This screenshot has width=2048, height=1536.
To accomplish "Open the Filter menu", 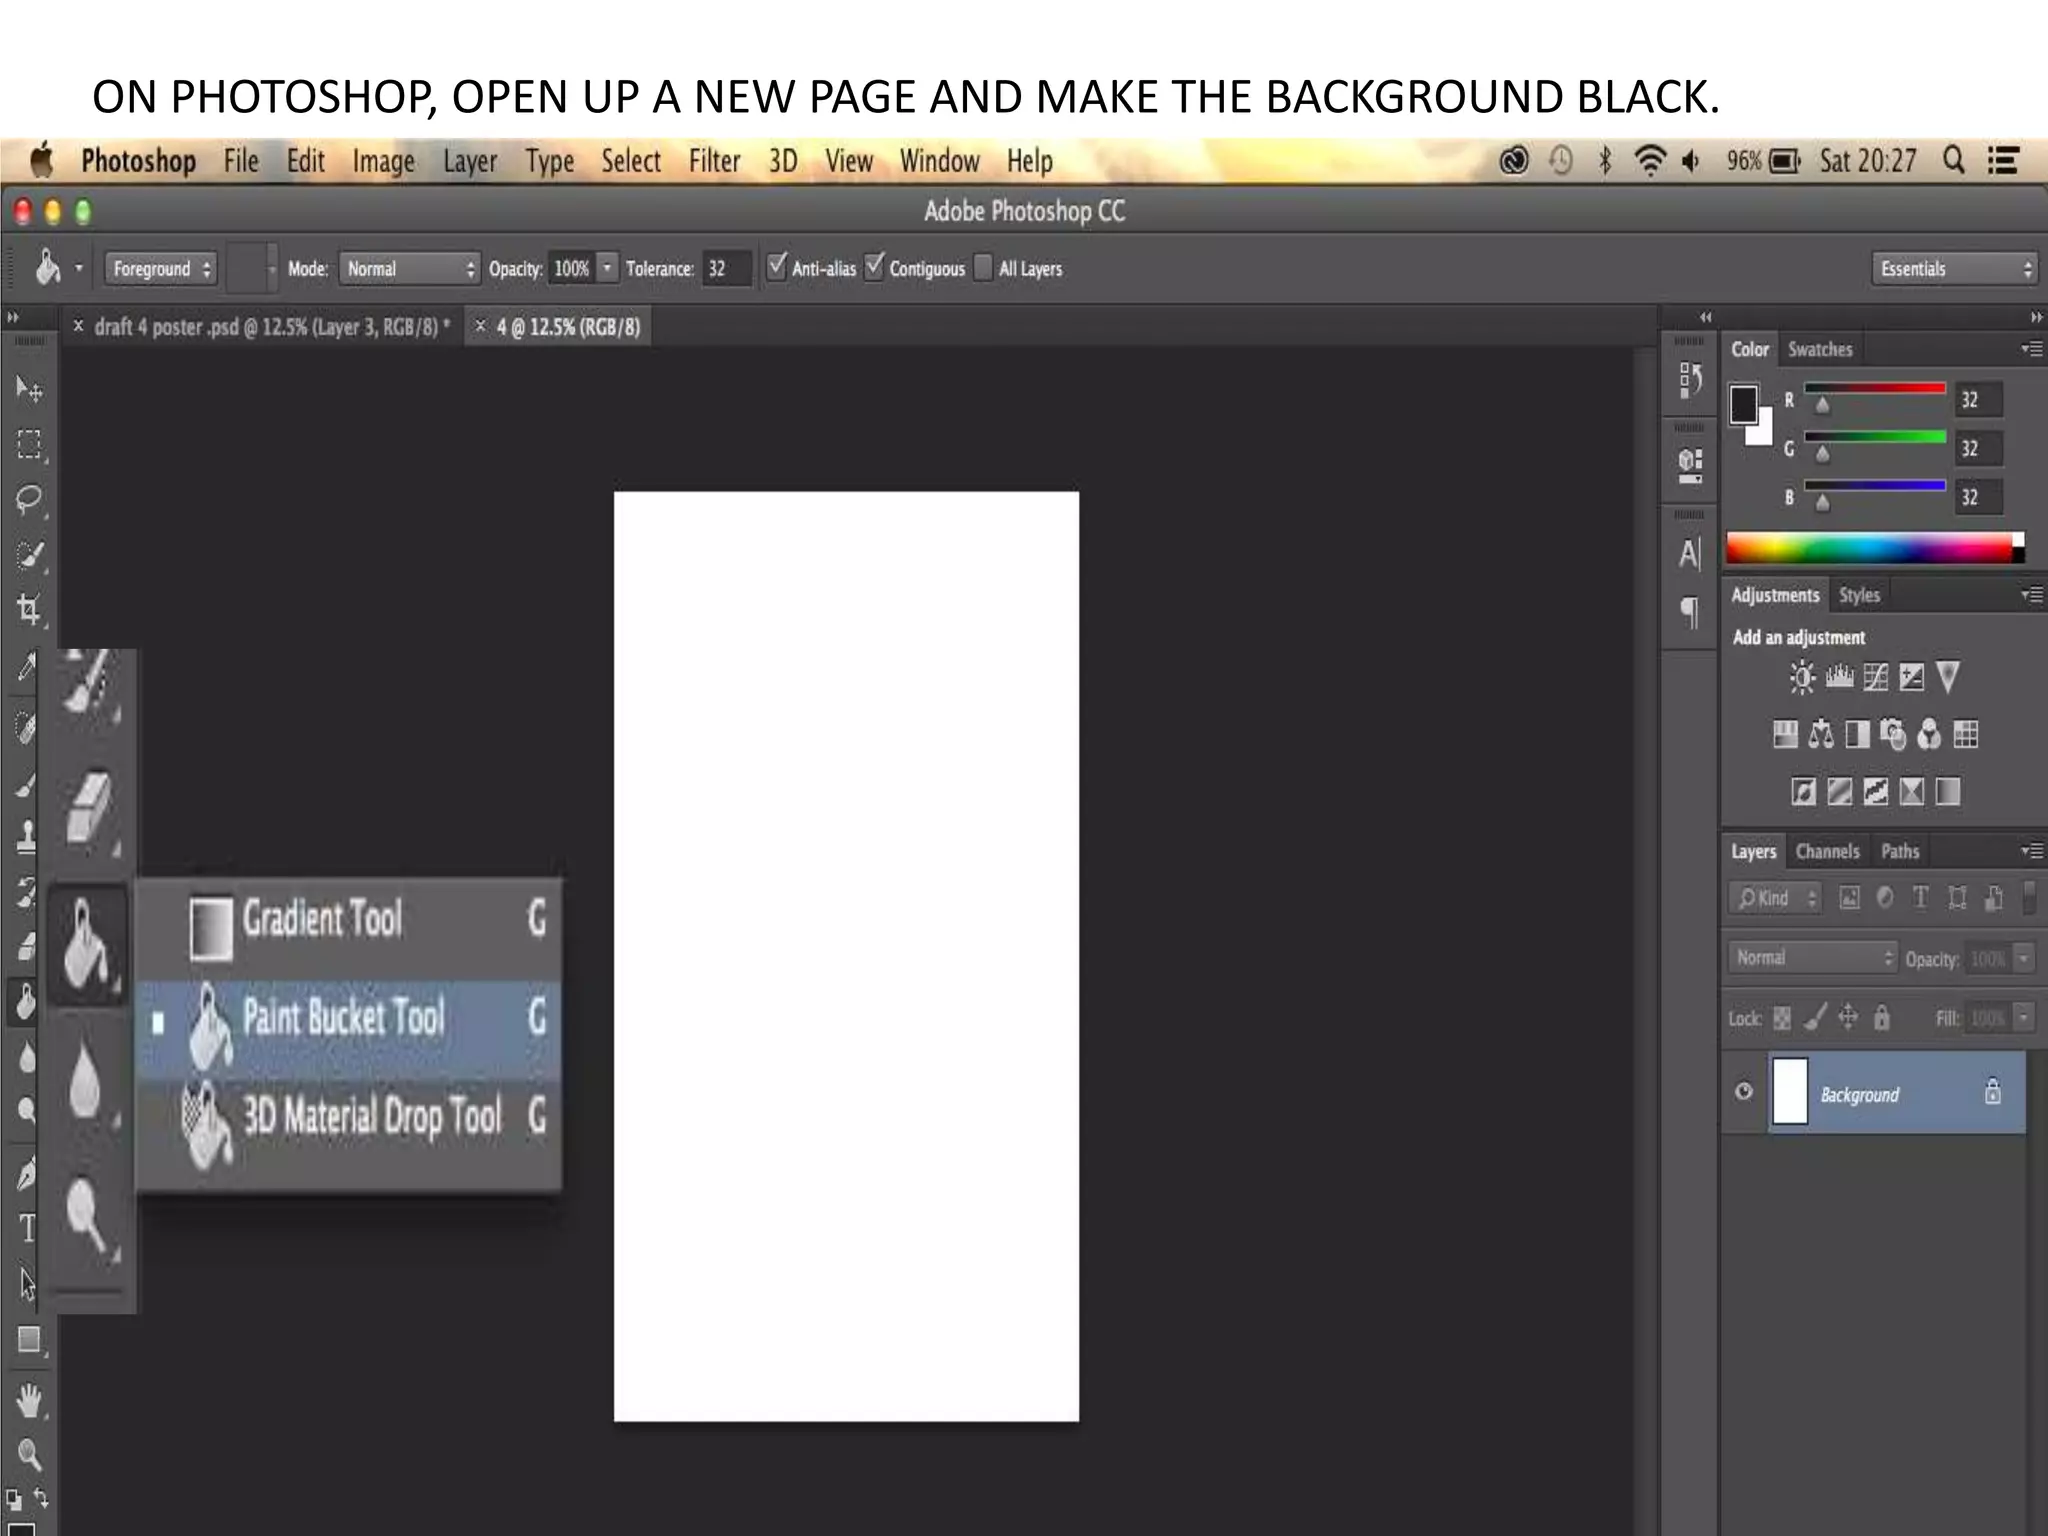I will (x=714, y=161).
